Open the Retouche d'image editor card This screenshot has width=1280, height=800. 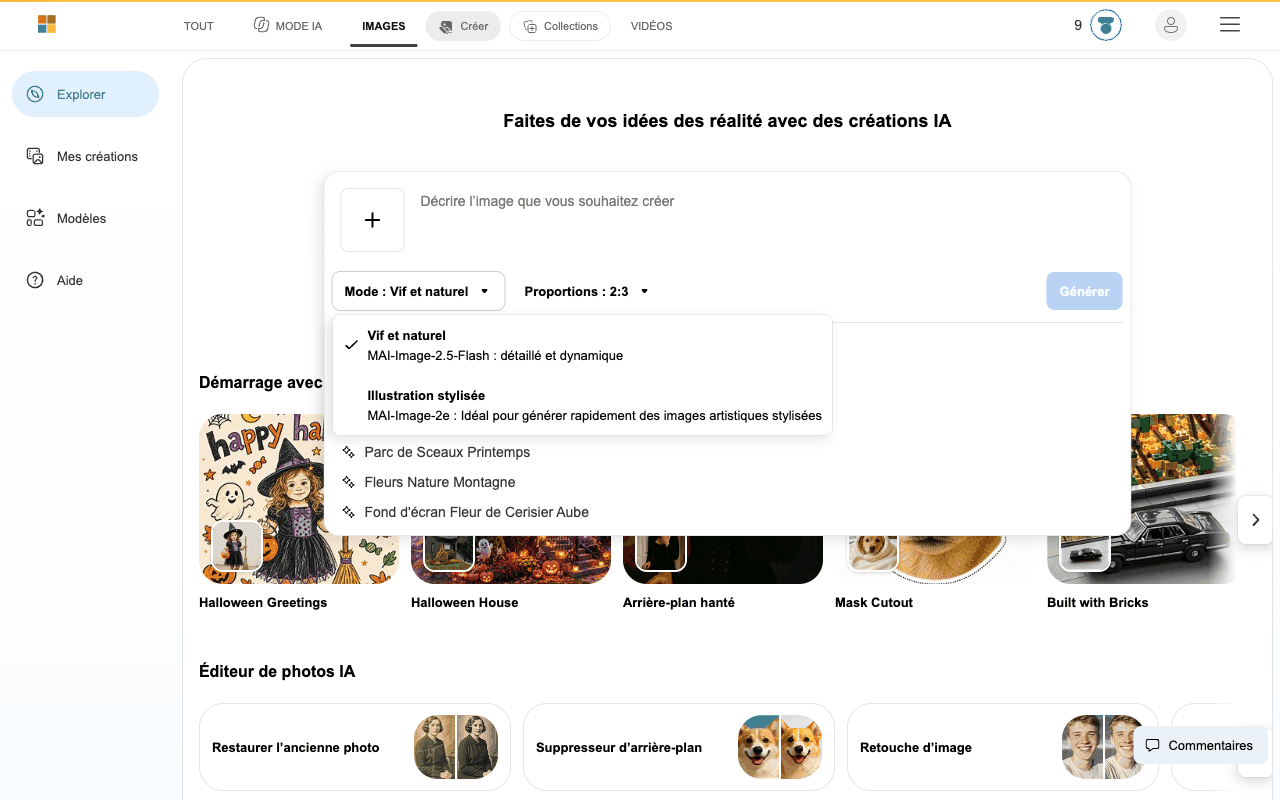click(x=1003, y=747)
